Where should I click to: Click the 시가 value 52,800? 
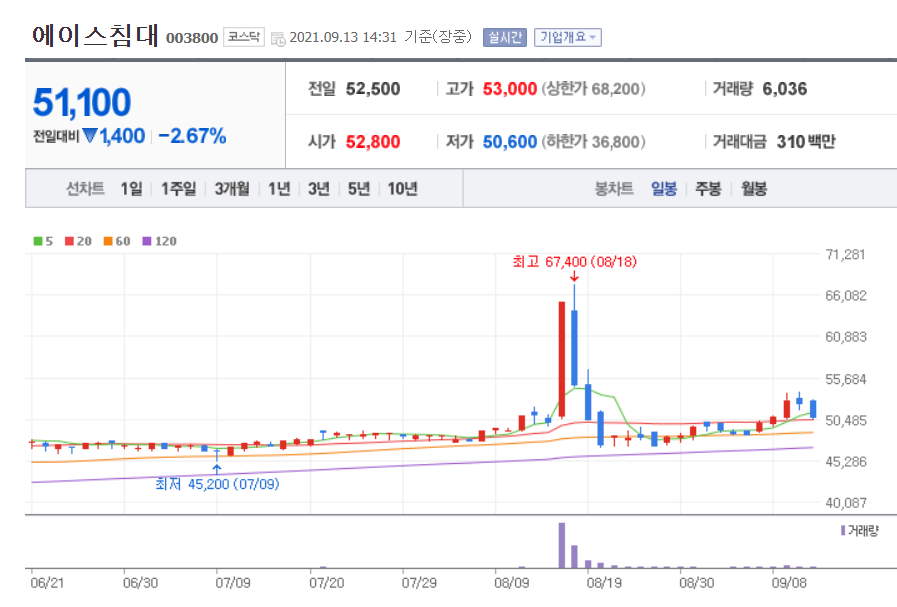(373, 142)
